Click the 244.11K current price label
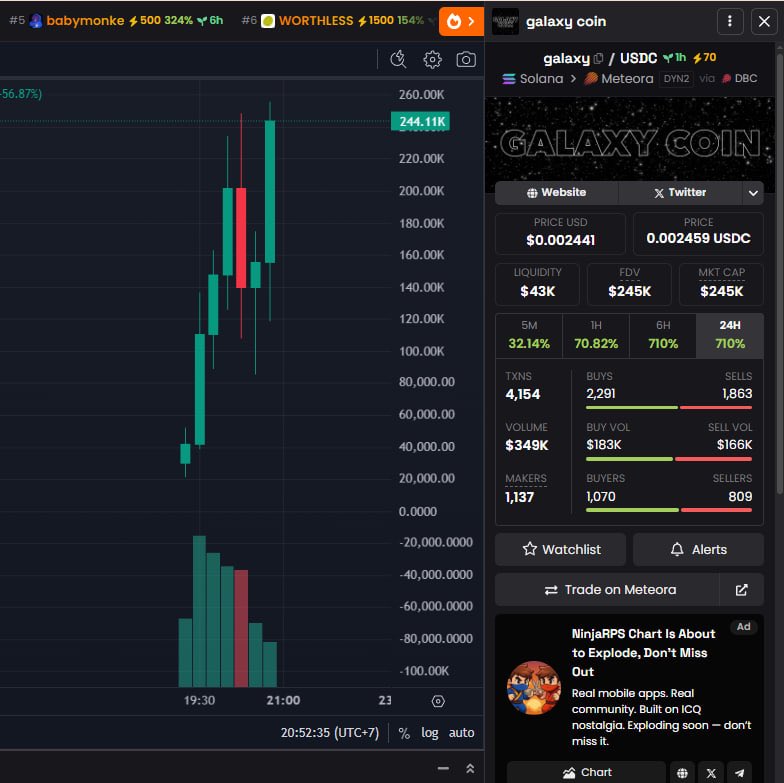This screenshot has height=783, width=784. coord(420,122)
